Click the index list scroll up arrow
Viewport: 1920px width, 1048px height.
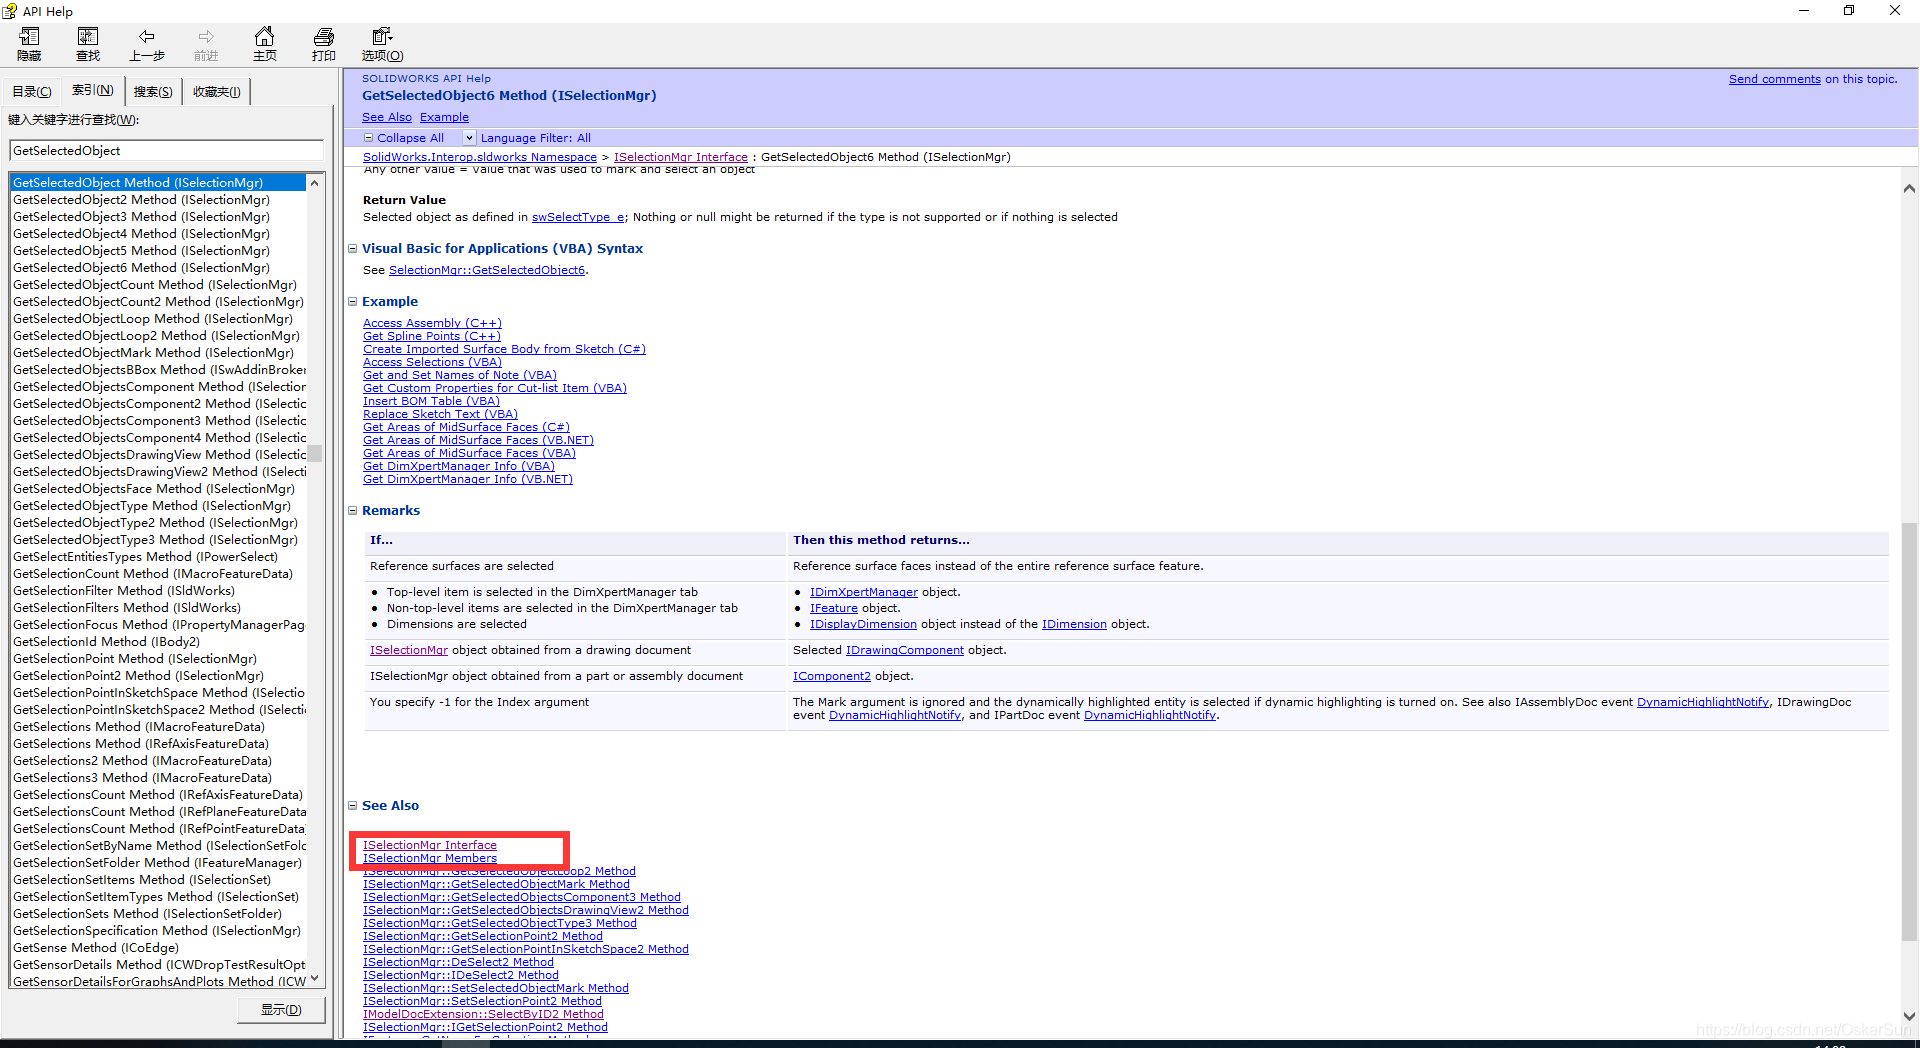click(315, 183)
